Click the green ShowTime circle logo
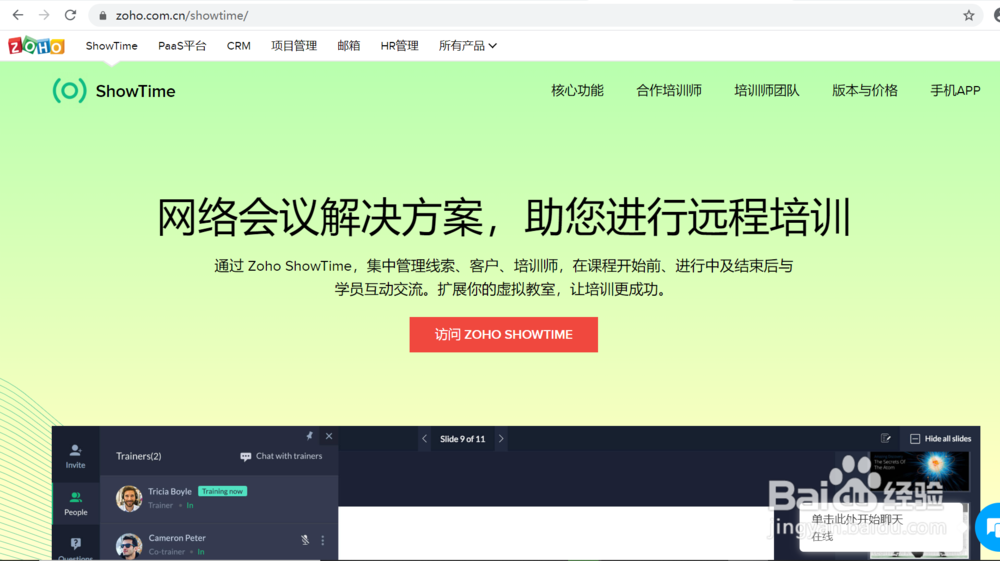1000x561 pixels. pos(69,91)
